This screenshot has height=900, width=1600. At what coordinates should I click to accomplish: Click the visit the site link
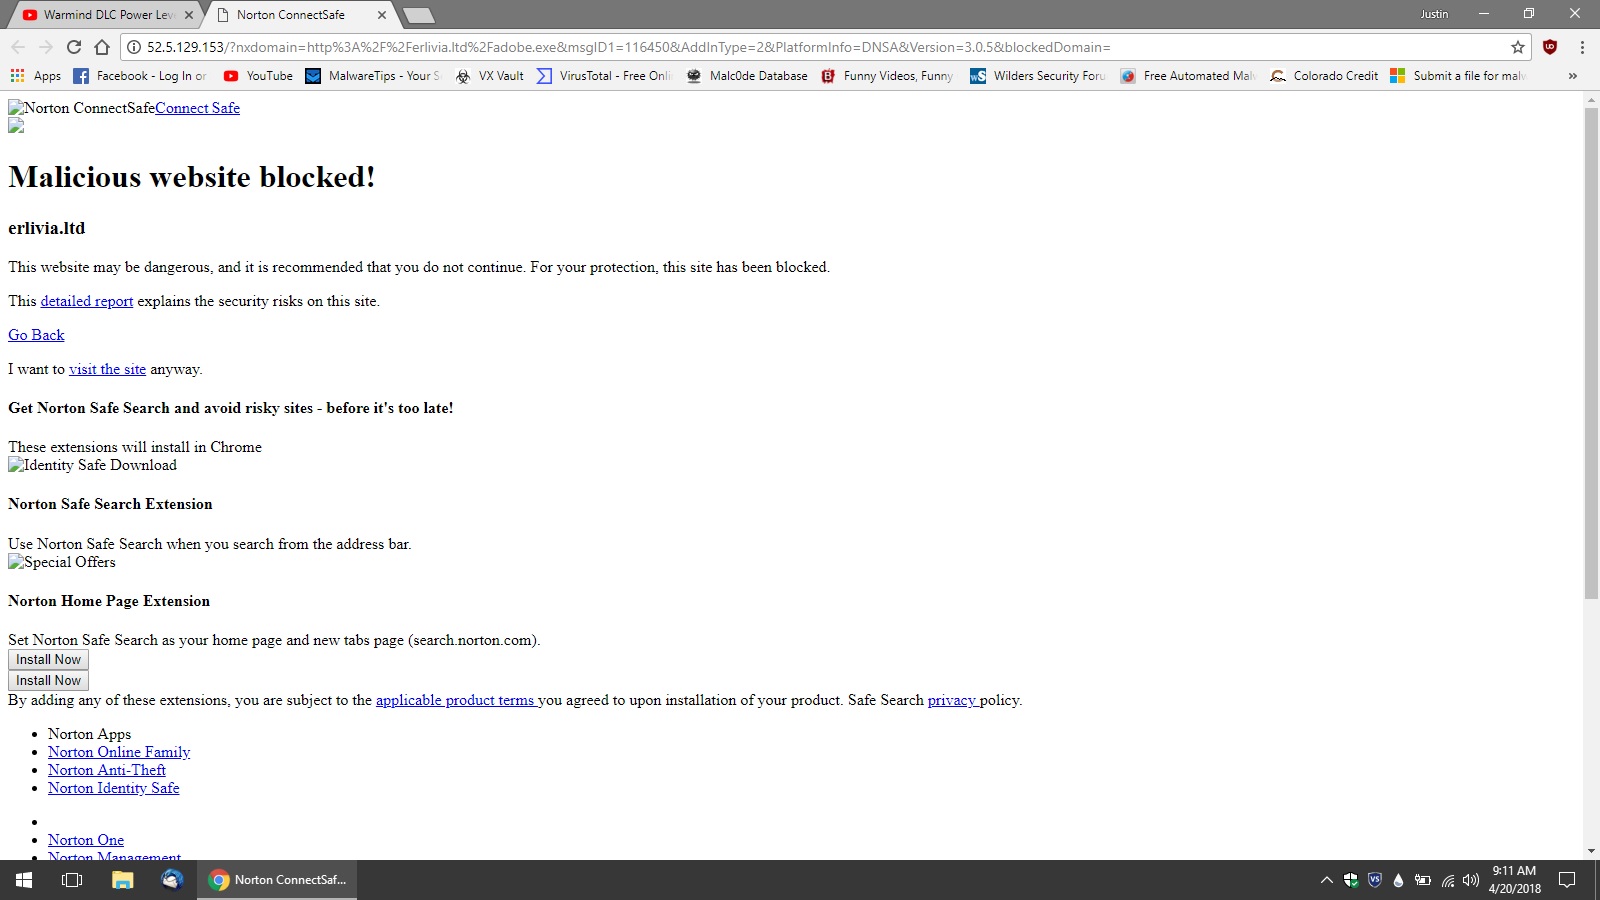(107, 369)
